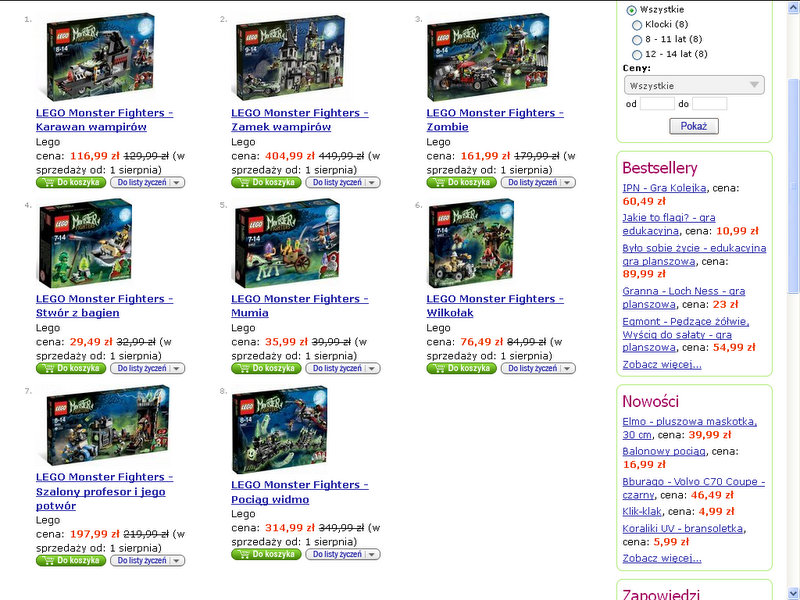The height and width of the screenshot is (600, 800).
Task: Add Mumia set to shopping cart
Action: tap(266, 368)
